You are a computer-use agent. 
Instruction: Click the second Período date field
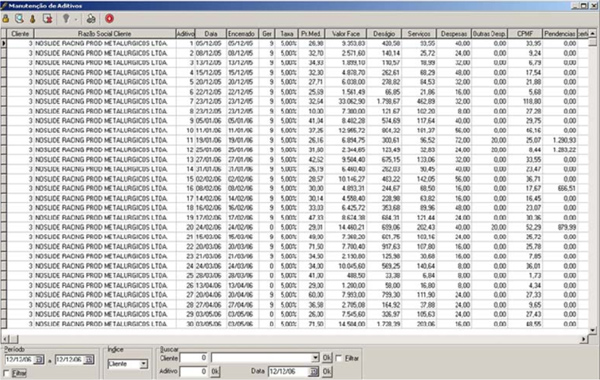[70, 360]
